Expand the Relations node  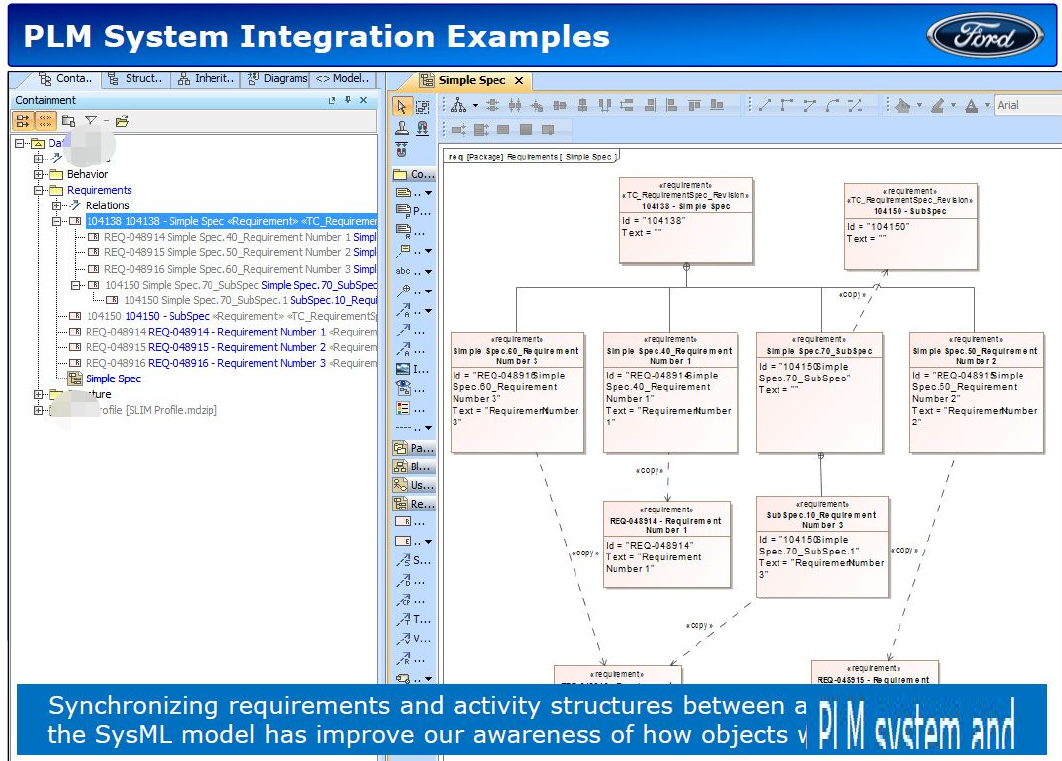(x=57, y=205)
